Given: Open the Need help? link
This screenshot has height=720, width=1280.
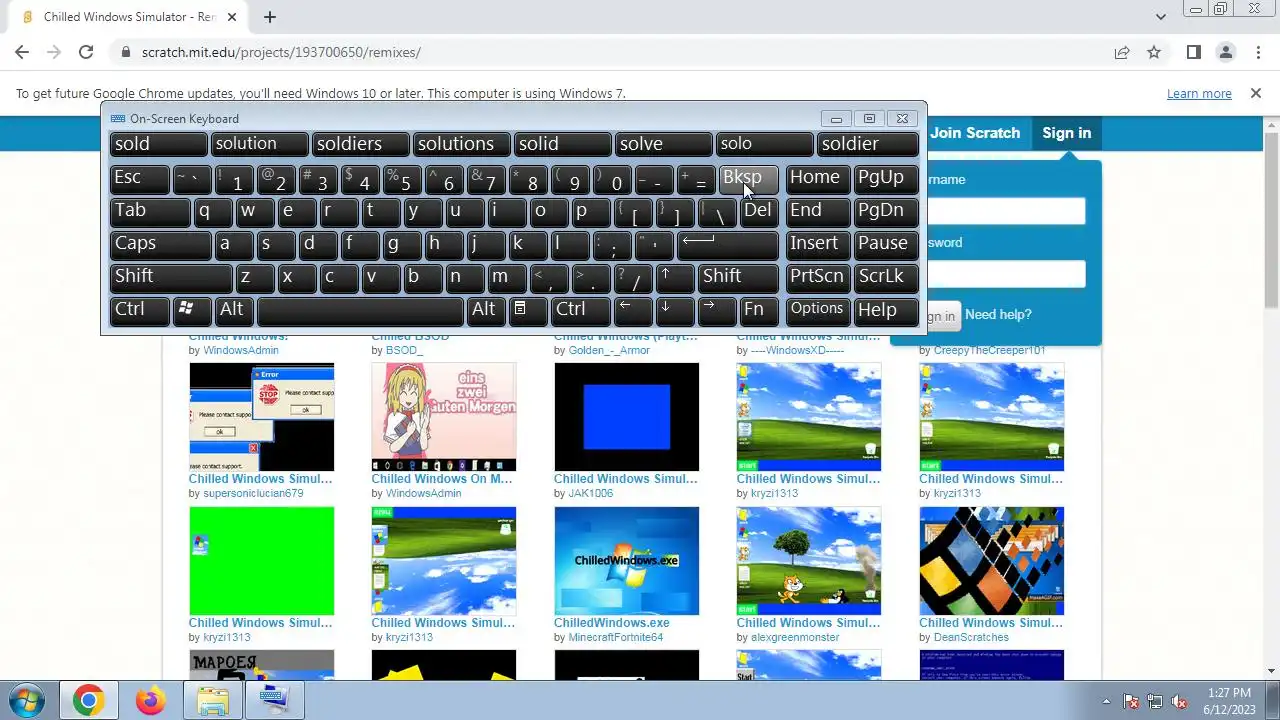Looking at the screenshot, I should tap(998, 315).
